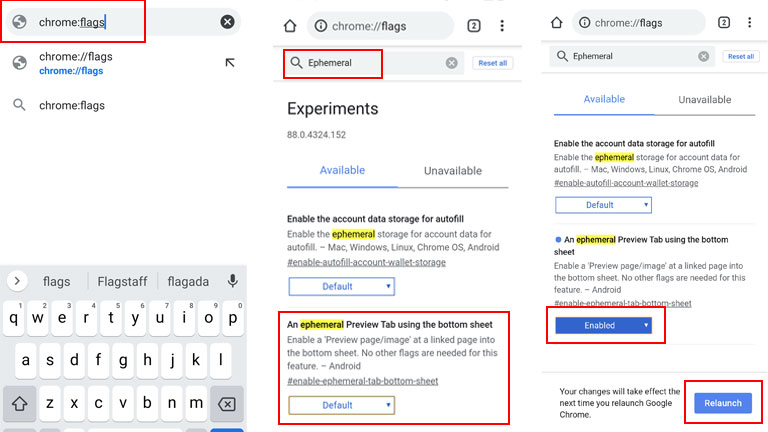Clear the Ephemeral search in the middle screen
Viewport: 768px width, 432px height.
(x=452, y=63)
